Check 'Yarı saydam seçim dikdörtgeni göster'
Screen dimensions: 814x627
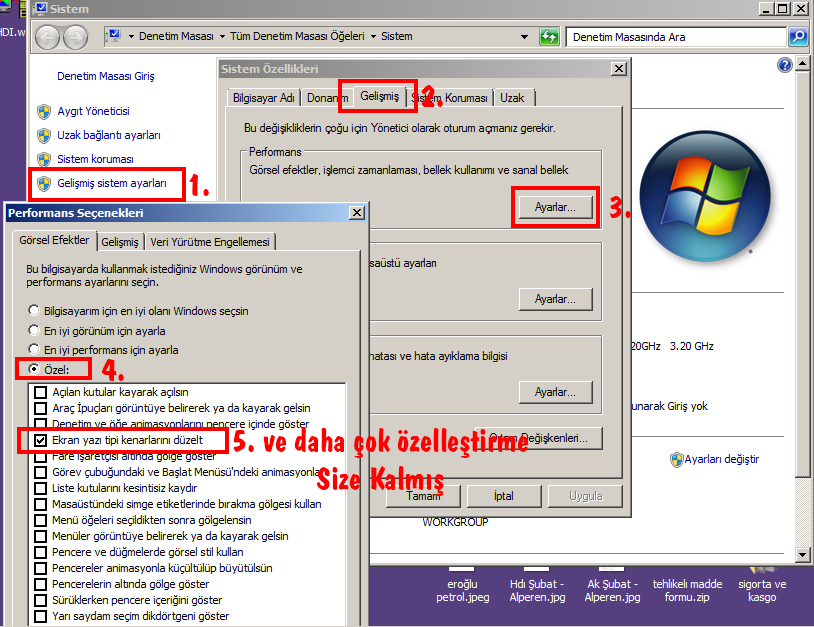[40, 617]
